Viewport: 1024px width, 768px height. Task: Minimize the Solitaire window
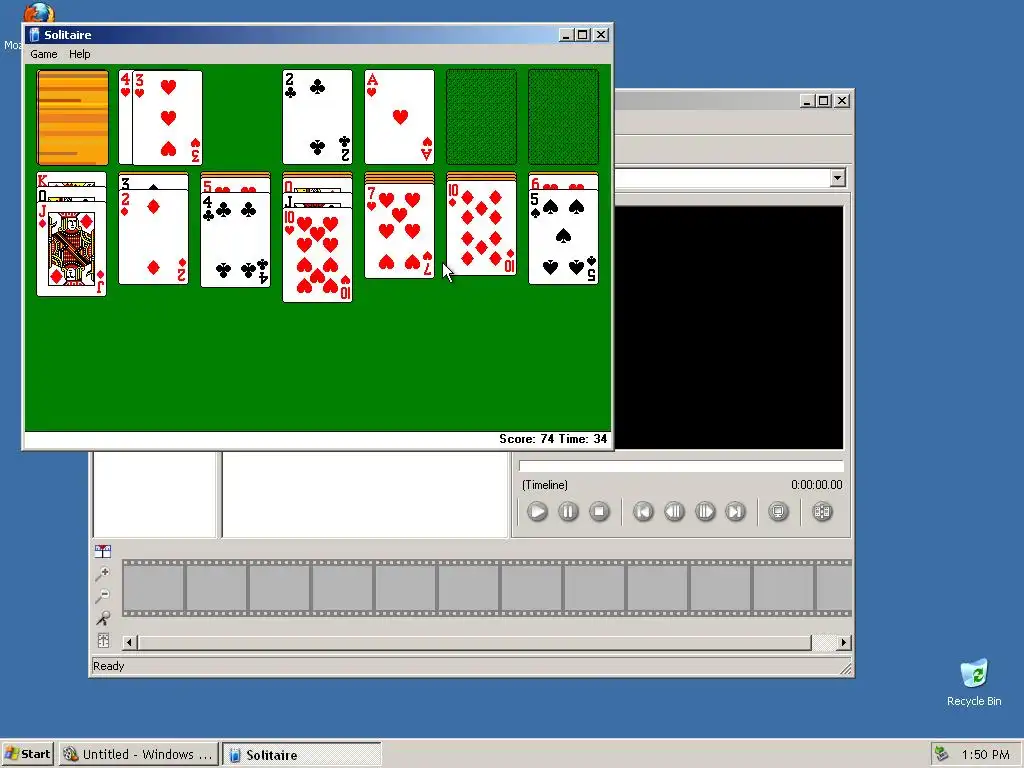click(x=566, y=35)
